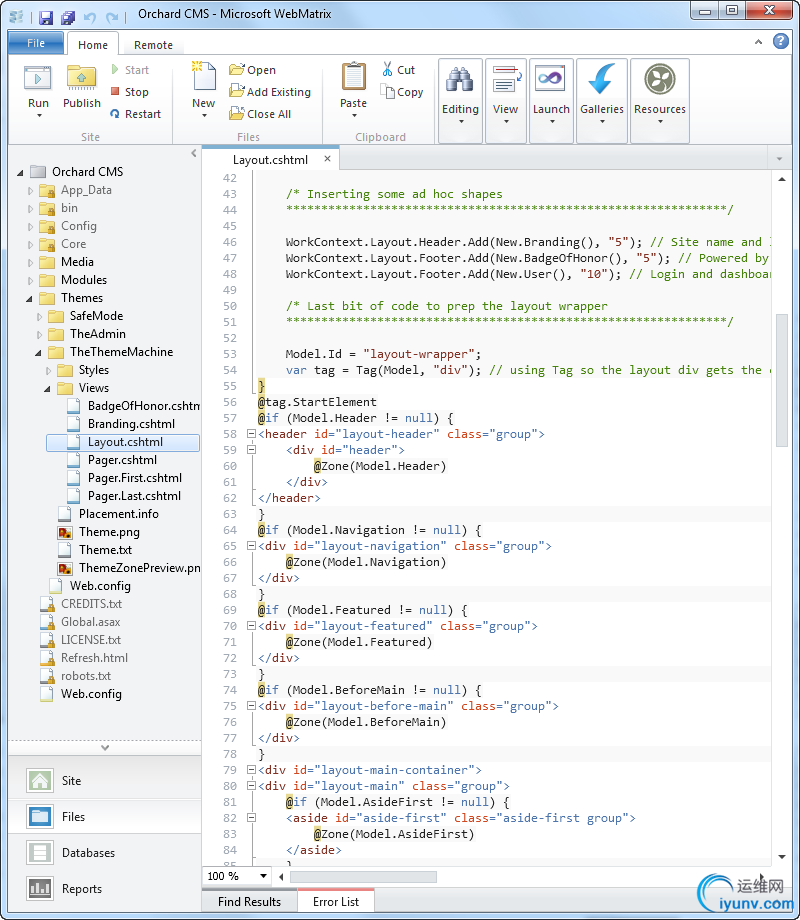Image resolution: width=800 pixels, height=920 pixels.
Task: Open the Galleries ribbon group
Action: point(602,100)
